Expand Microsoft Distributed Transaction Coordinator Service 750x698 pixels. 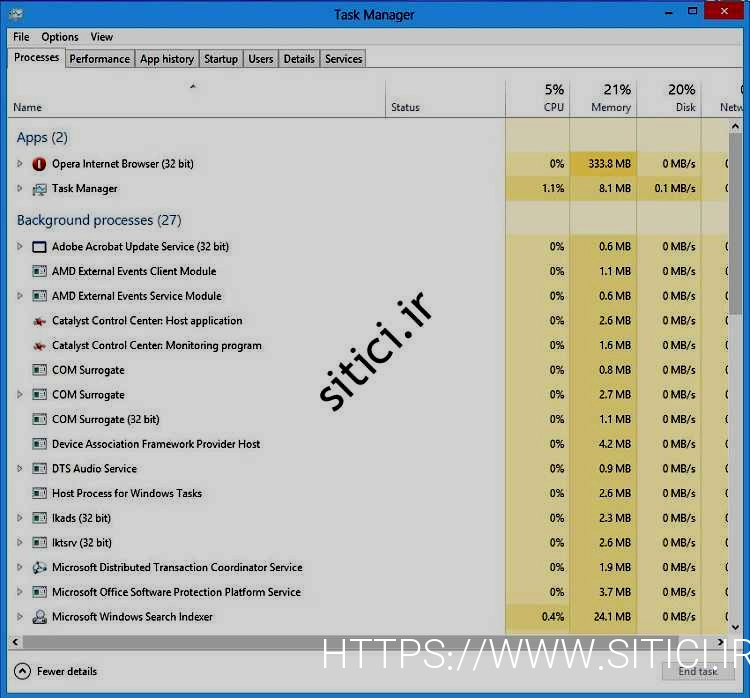[x=20, y=567]
